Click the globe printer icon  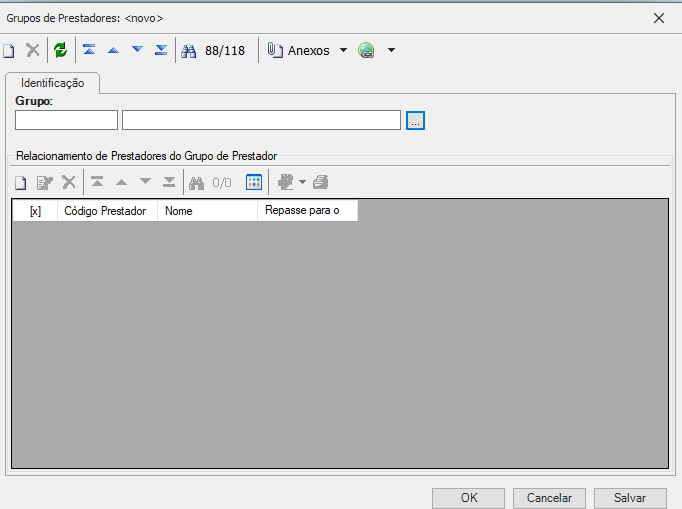click(367, 50)
